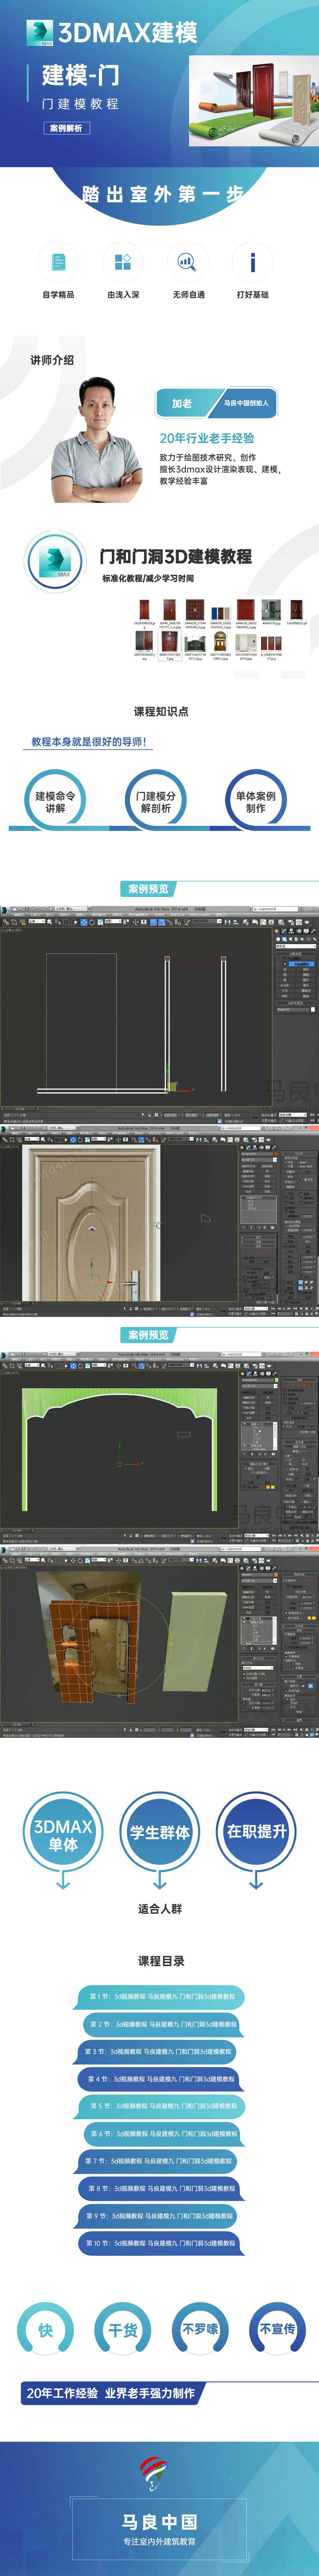The width and height of the screenshot is (319, 2576).
Task: Click the 打好基础 info icon
Action: tap(252, 262)
